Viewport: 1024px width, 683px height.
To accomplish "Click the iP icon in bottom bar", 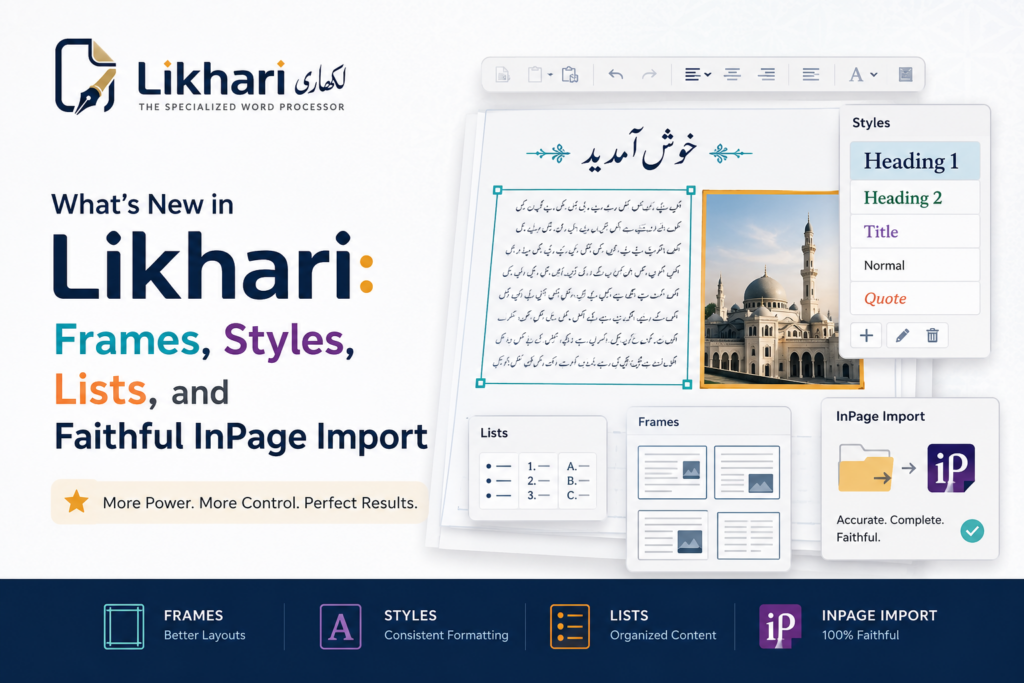I will coord(780,626).
